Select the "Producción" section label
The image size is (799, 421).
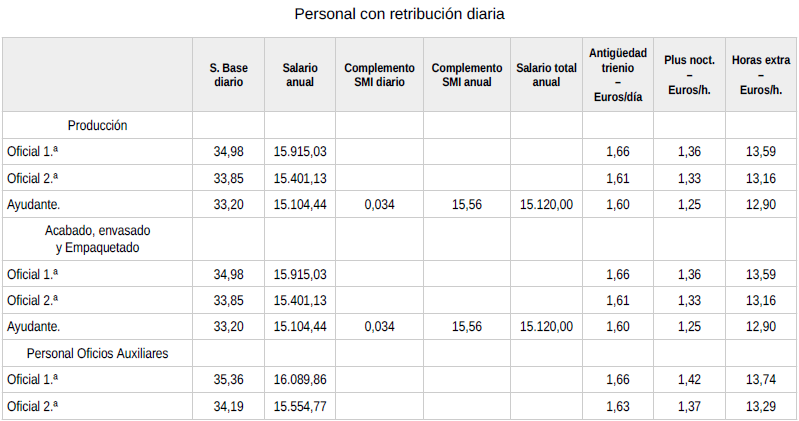(97, 126)
